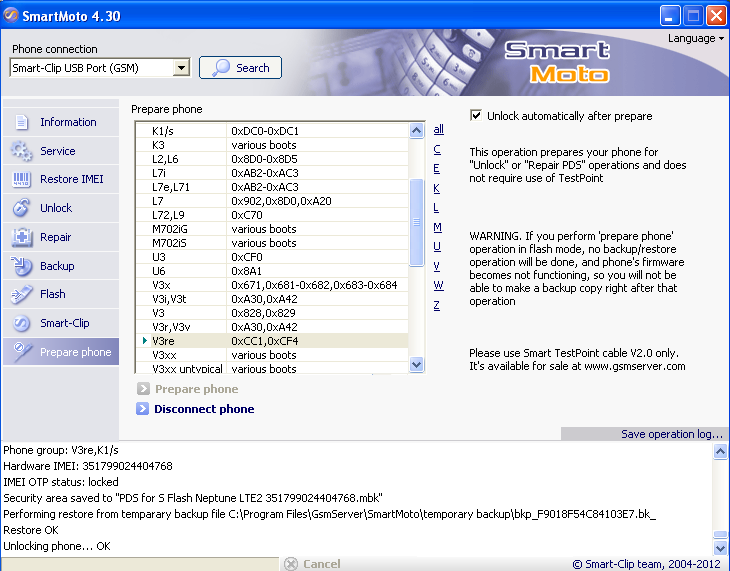The height and width of the screenshot is (571, 730).
Task: Select the K3 model row
Action: (272, 145)
